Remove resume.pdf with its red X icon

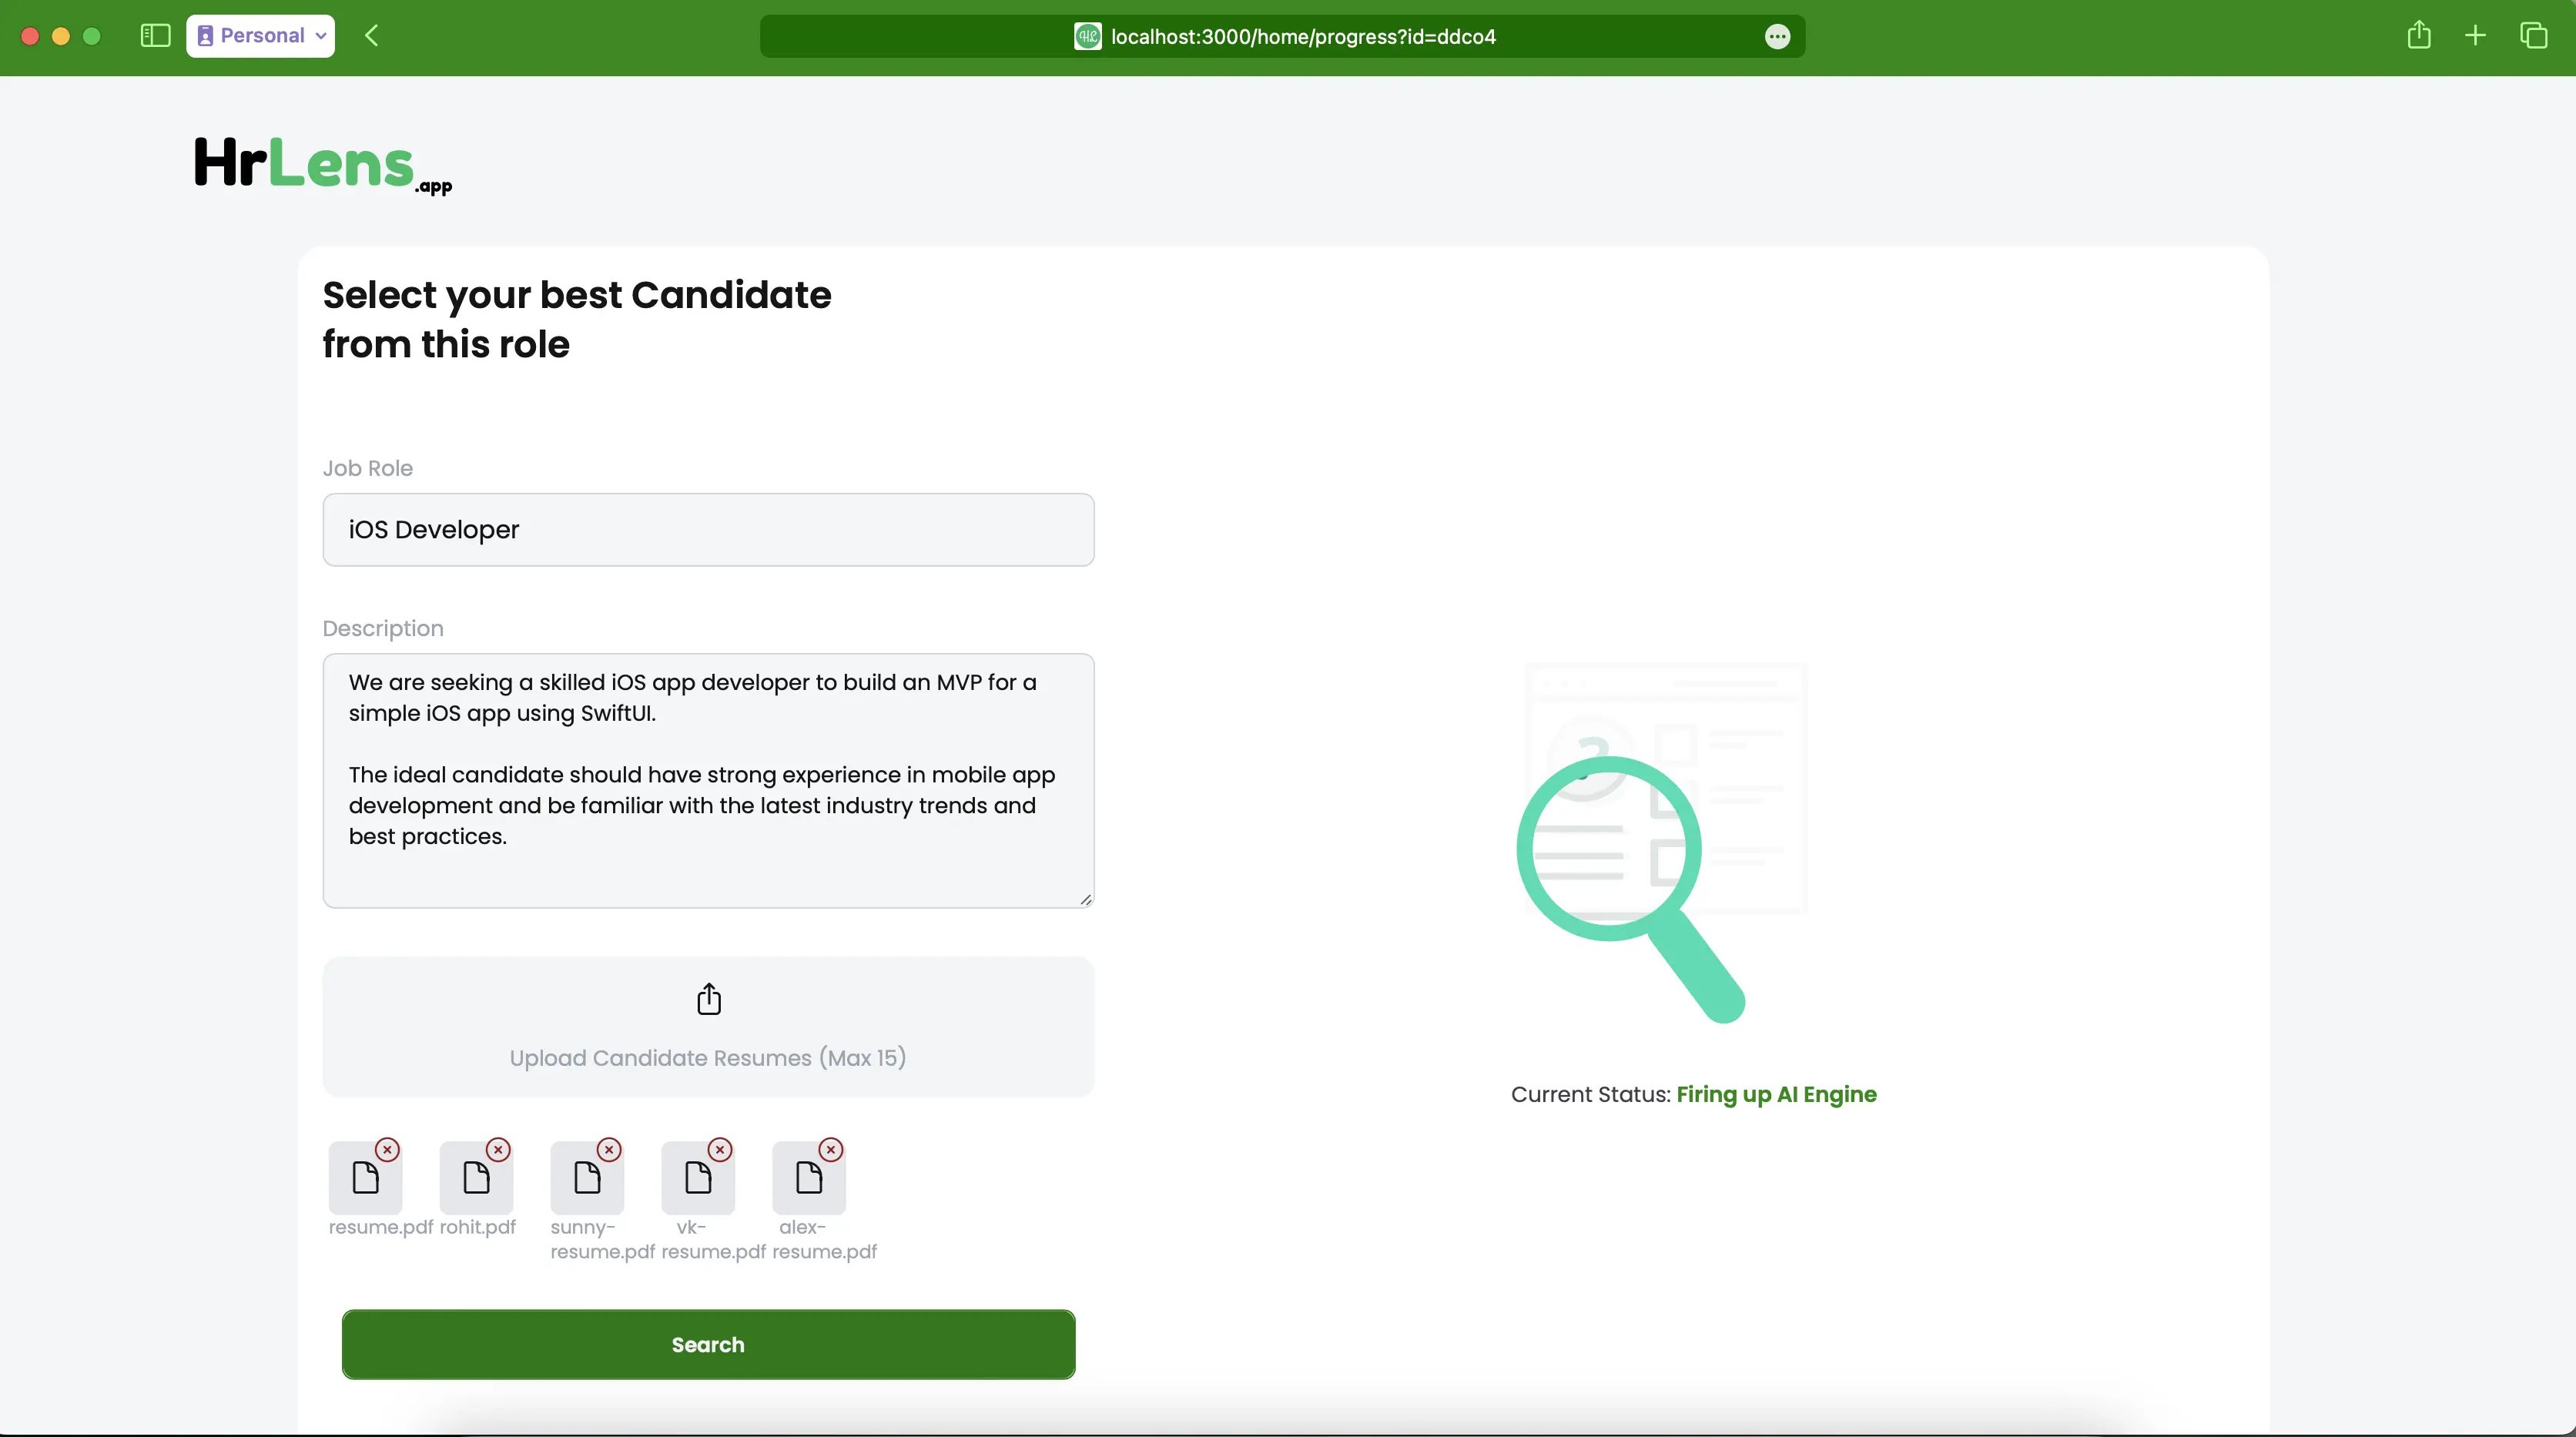coord(387,1150)
